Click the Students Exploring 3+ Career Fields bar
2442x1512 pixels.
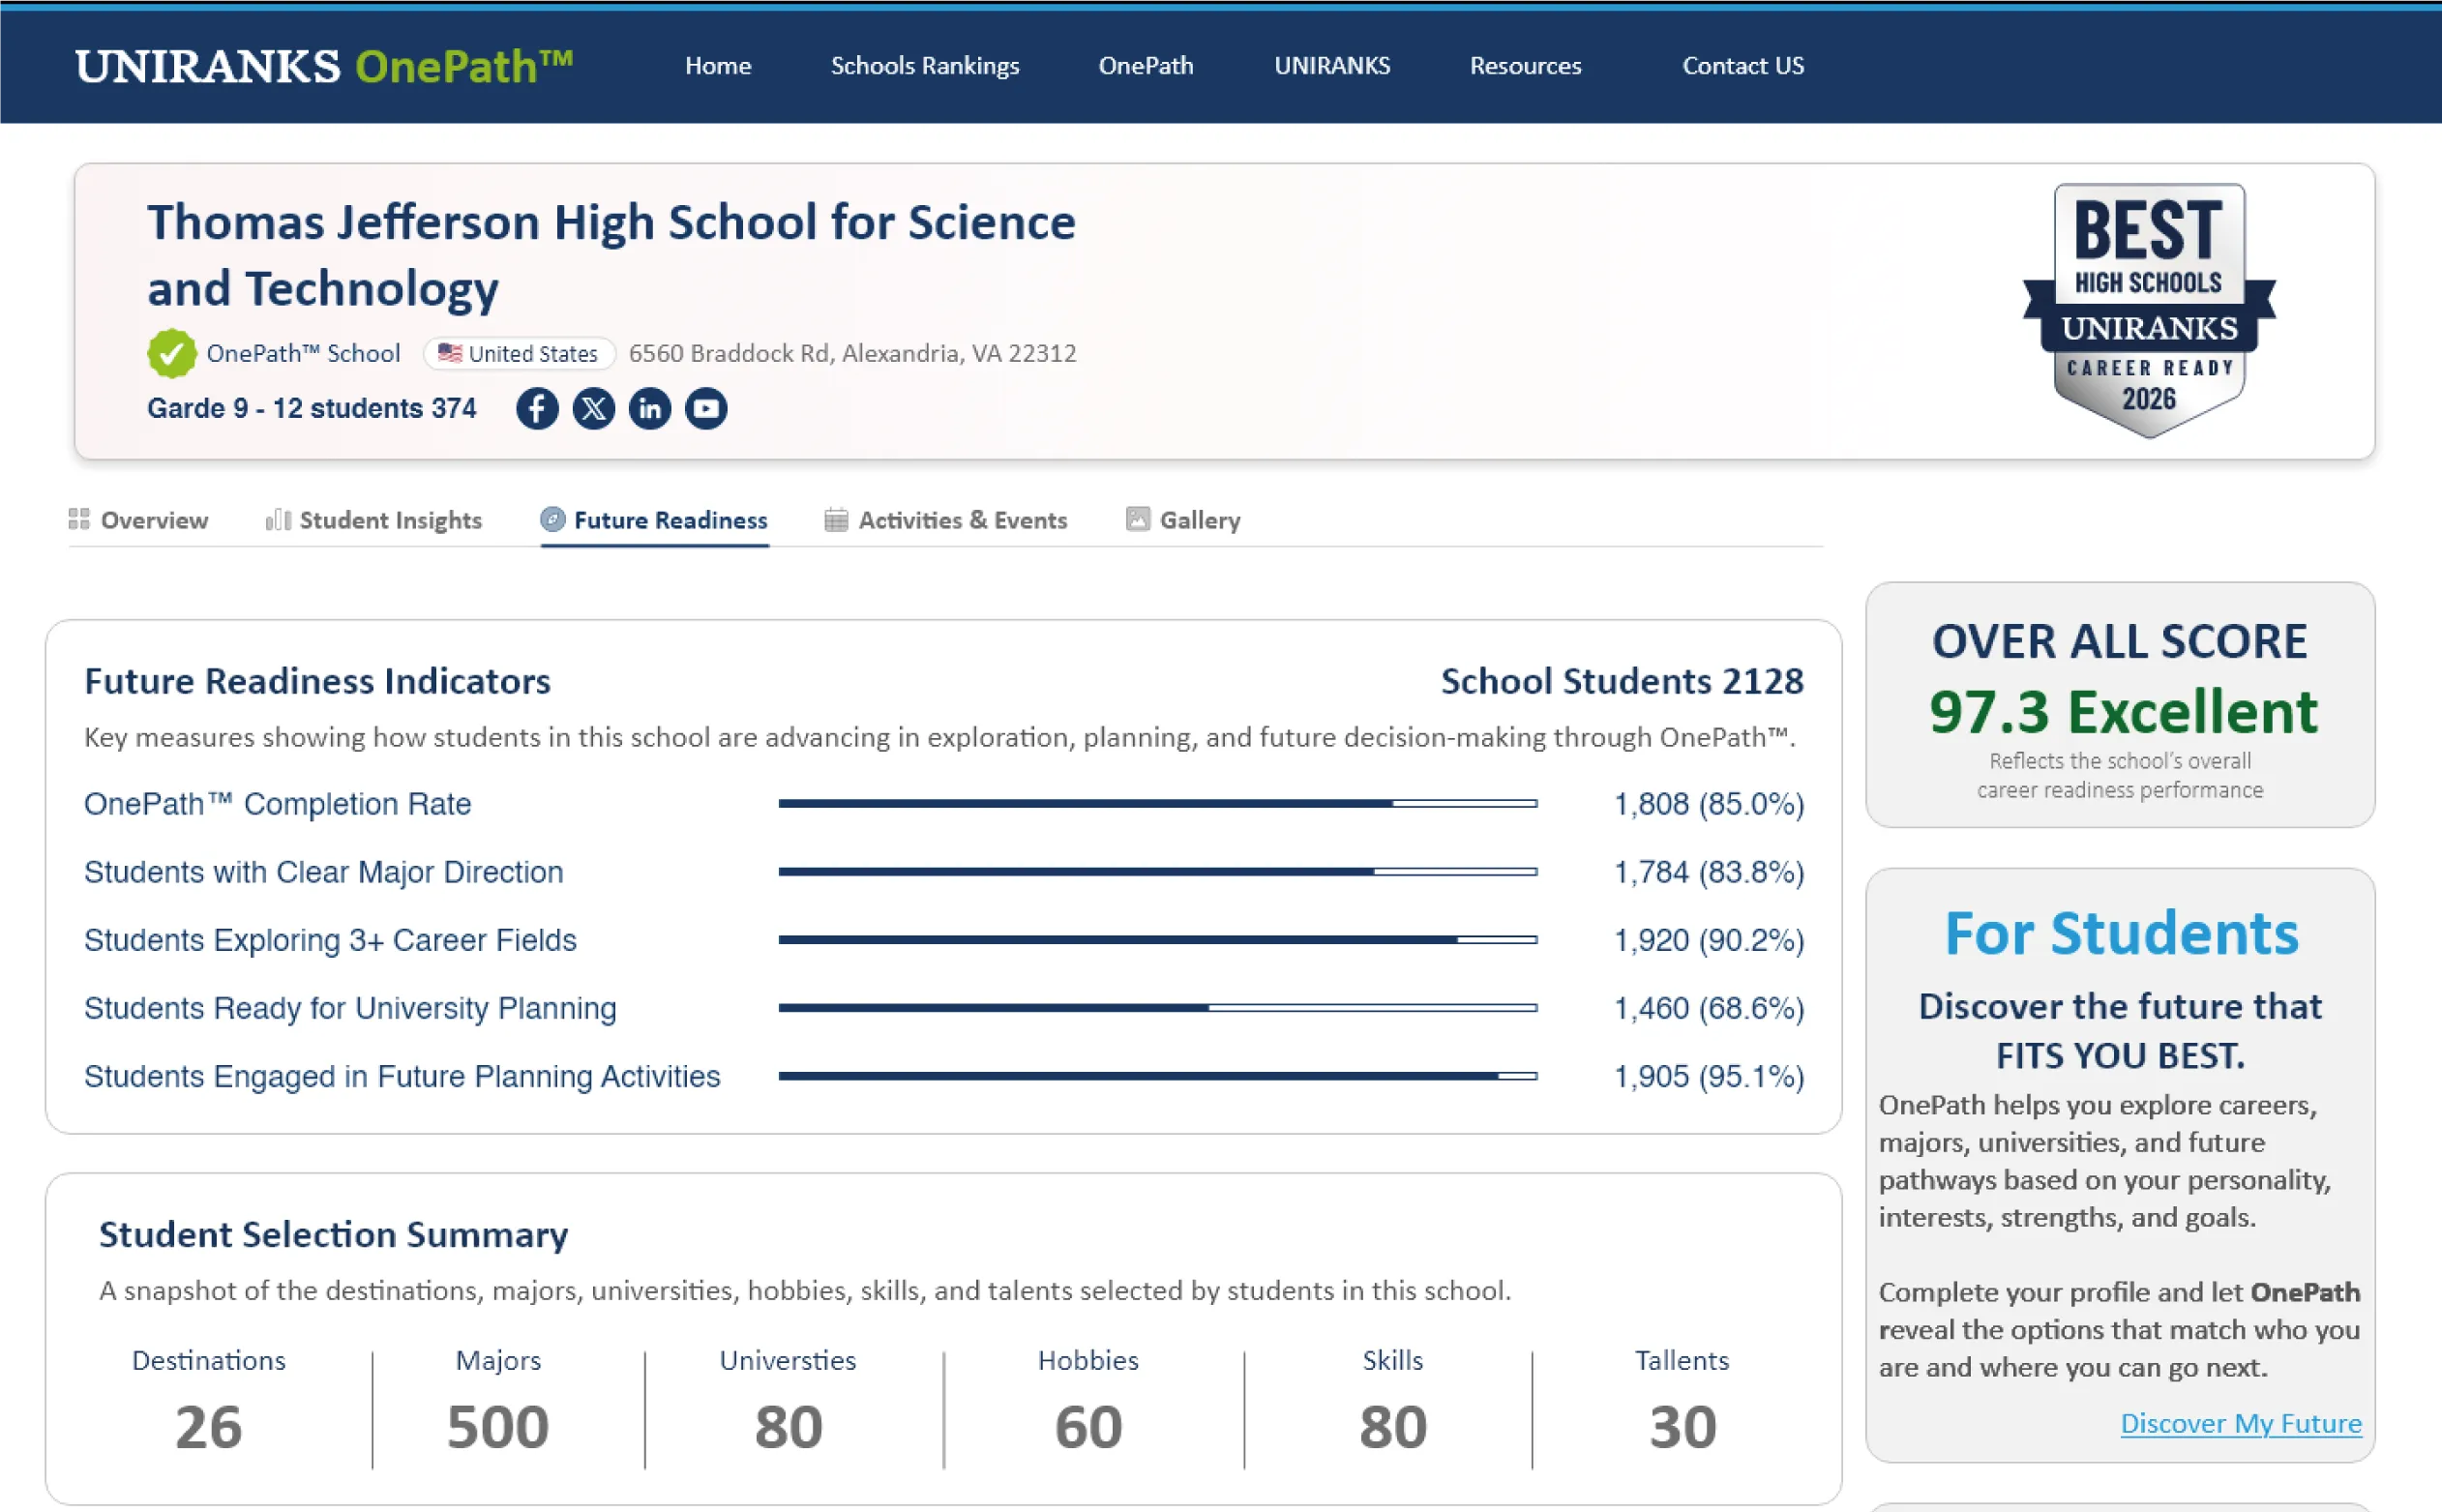(1158, 940)
